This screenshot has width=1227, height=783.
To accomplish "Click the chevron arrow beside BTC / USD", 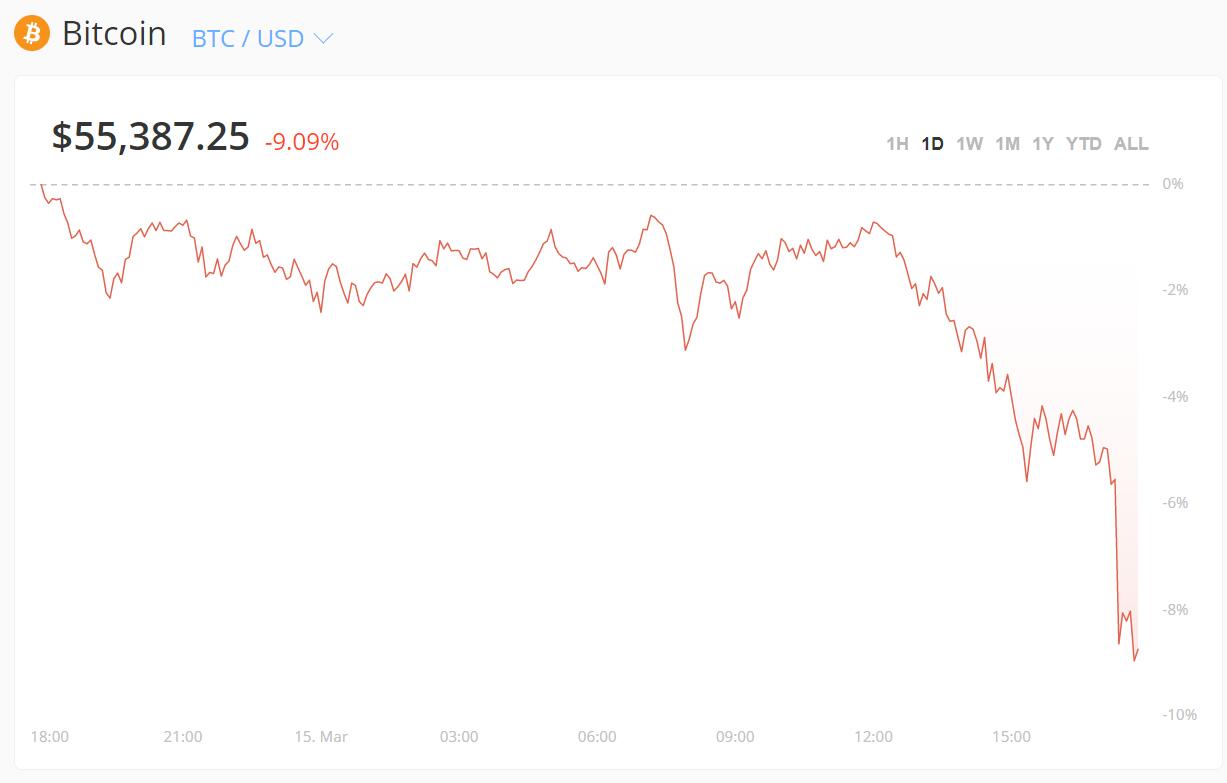I will [x=323, y=39].
